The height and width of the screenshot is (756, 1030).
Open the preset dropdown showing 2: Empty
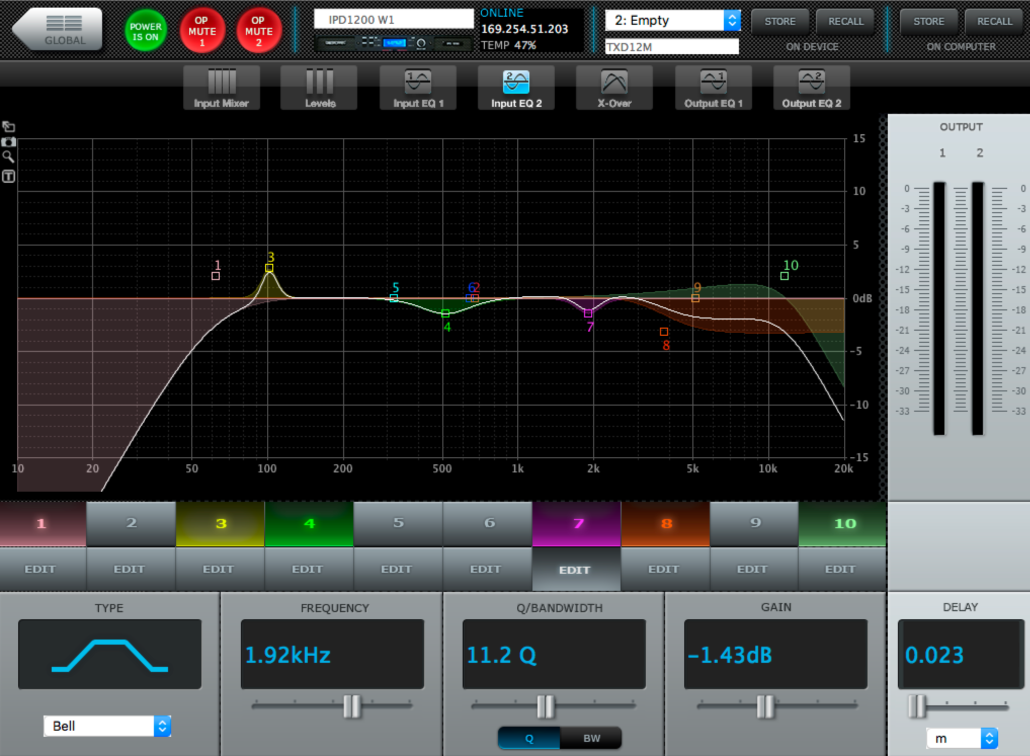point(673,20)
